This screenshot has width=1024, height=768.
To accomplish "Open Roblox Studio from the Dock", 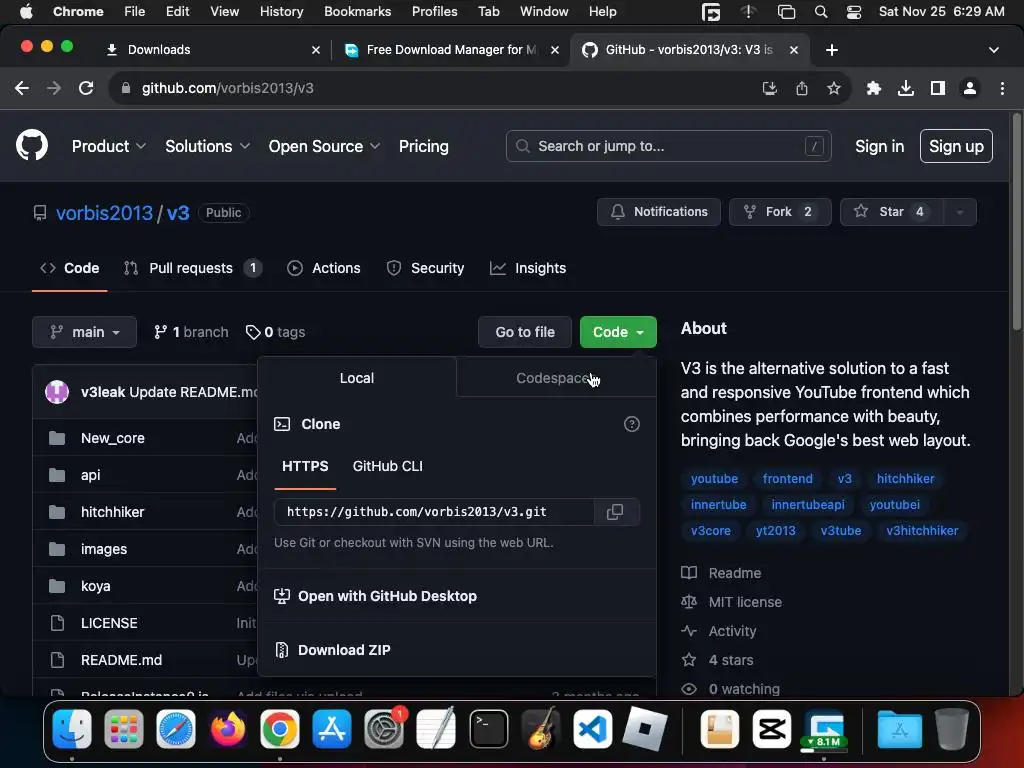I will 645,729.
